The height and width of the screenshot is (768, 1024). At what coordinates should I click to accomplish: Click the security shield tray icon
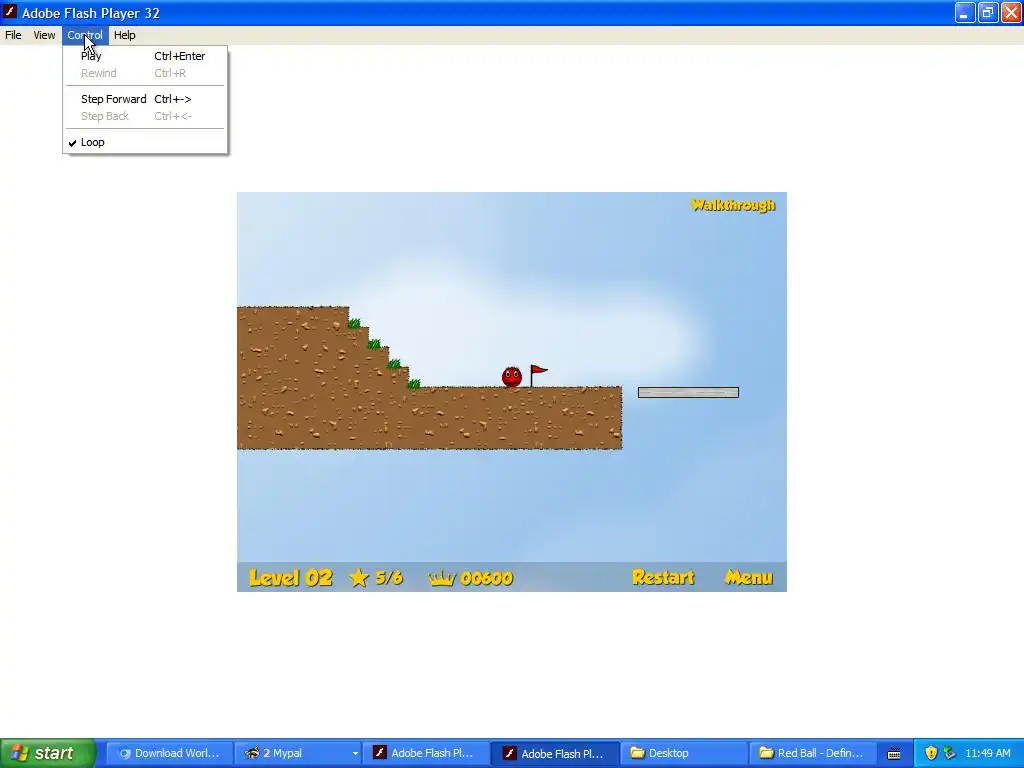[931, 753]
